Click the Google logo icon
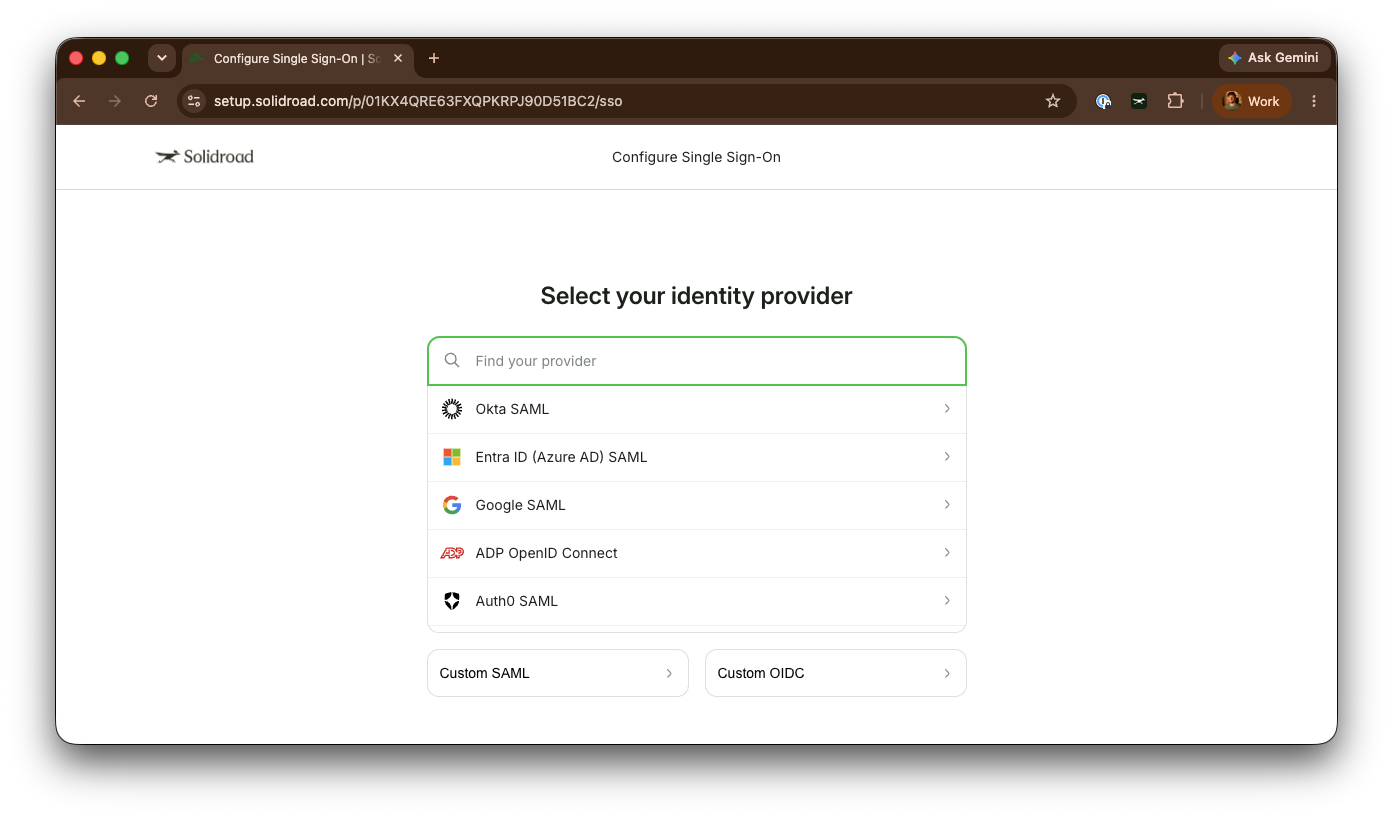This screenshot has height=818, width=1393. 452,505
